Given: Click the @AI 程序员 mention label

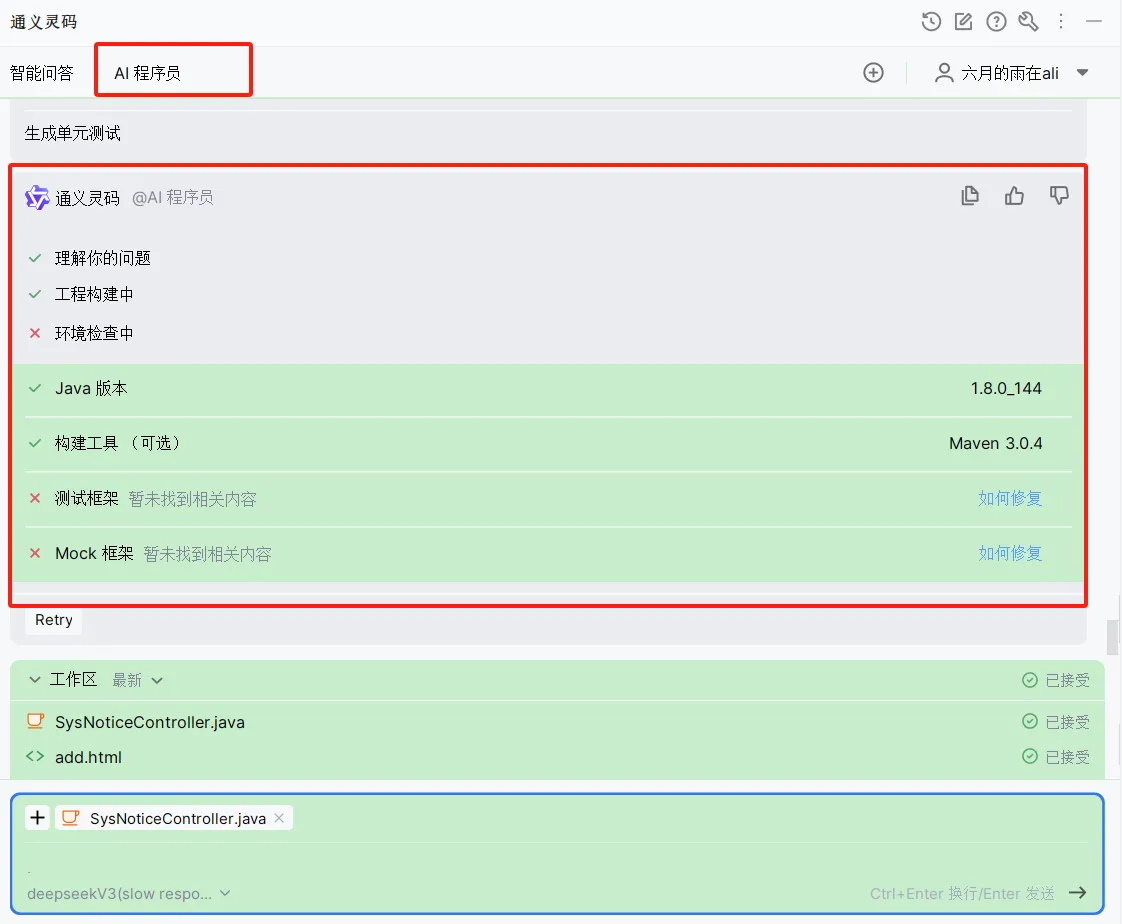Looking at the screenshot, I should coord(172,198).
